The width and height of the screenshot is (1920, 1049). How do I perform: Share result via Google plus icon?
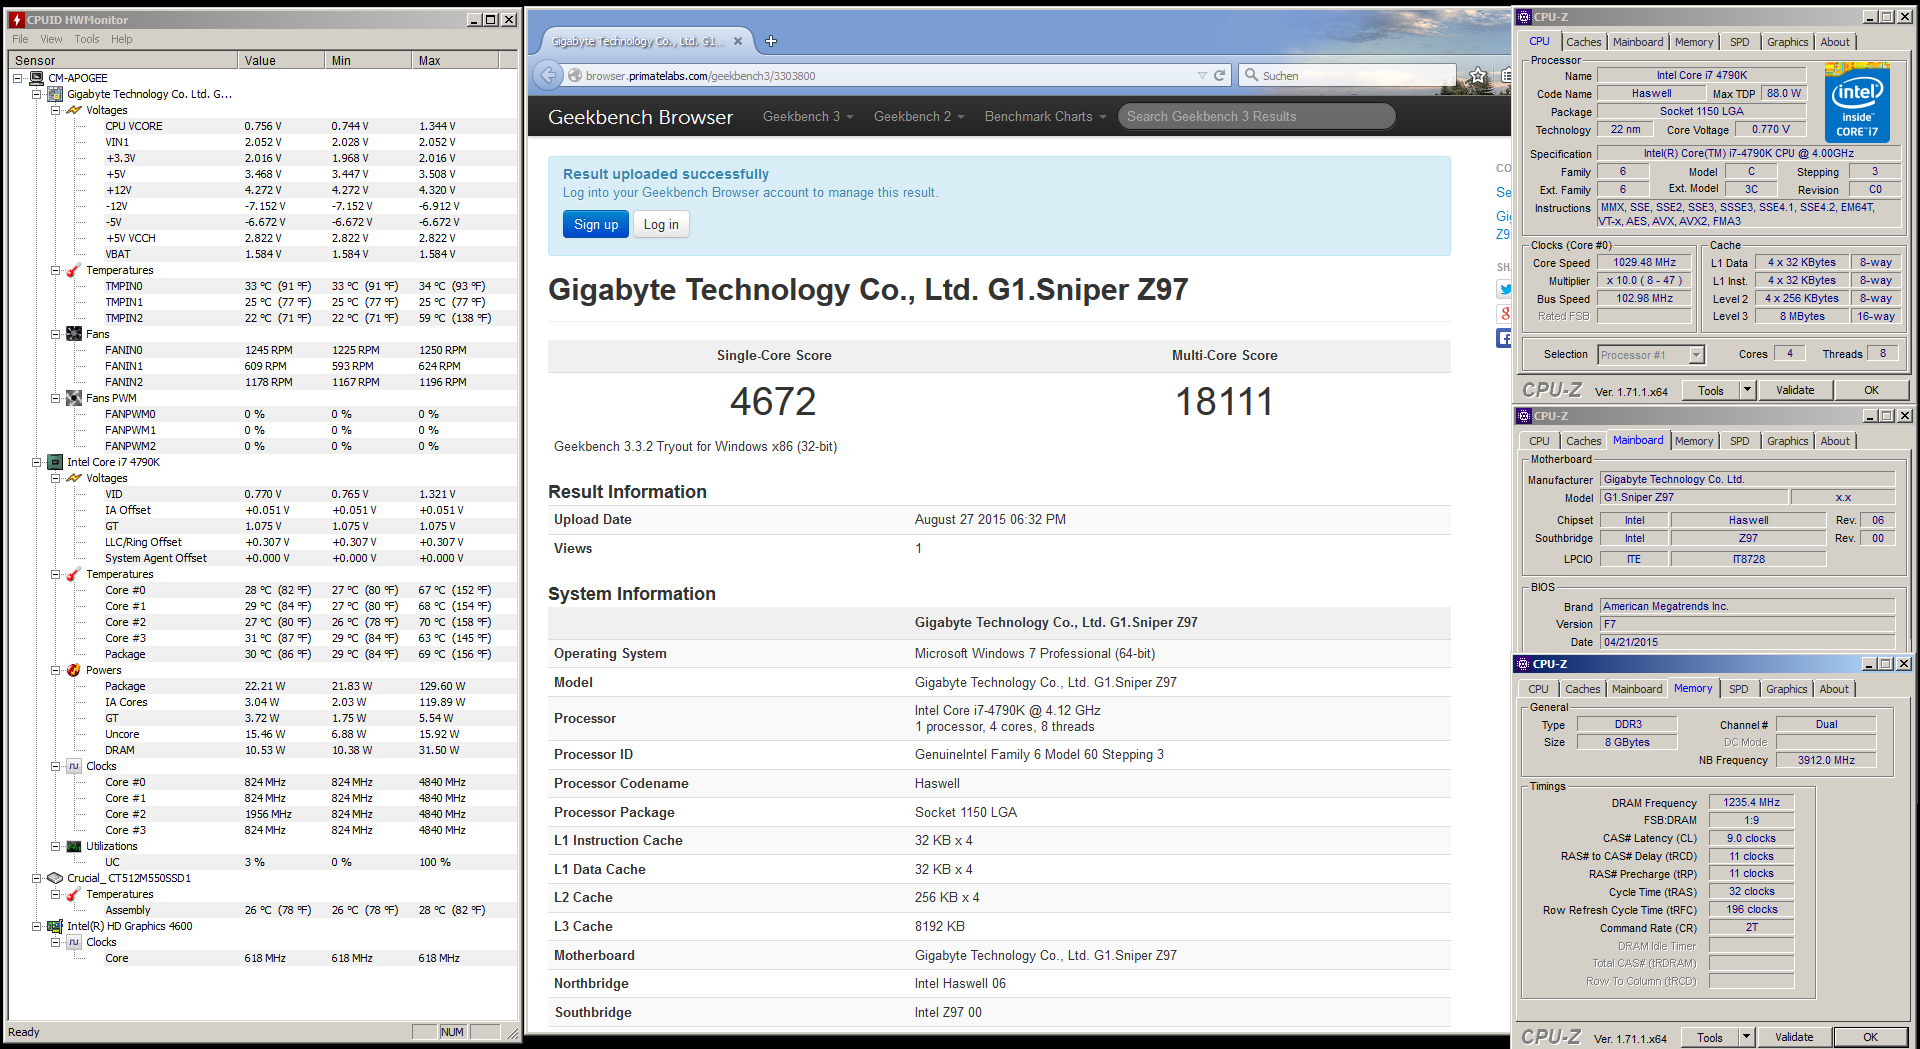(x=1504, y=313)
